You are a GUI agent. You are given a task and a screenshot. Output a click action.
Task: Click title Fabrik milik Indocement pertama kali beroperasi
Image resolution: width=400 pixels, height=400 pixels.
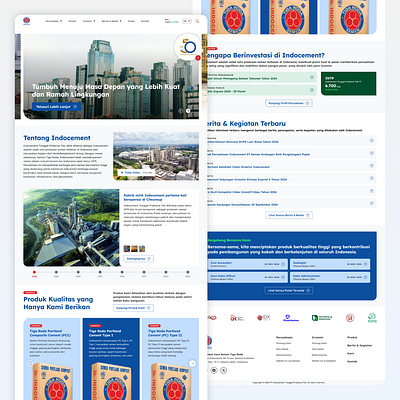155,197
